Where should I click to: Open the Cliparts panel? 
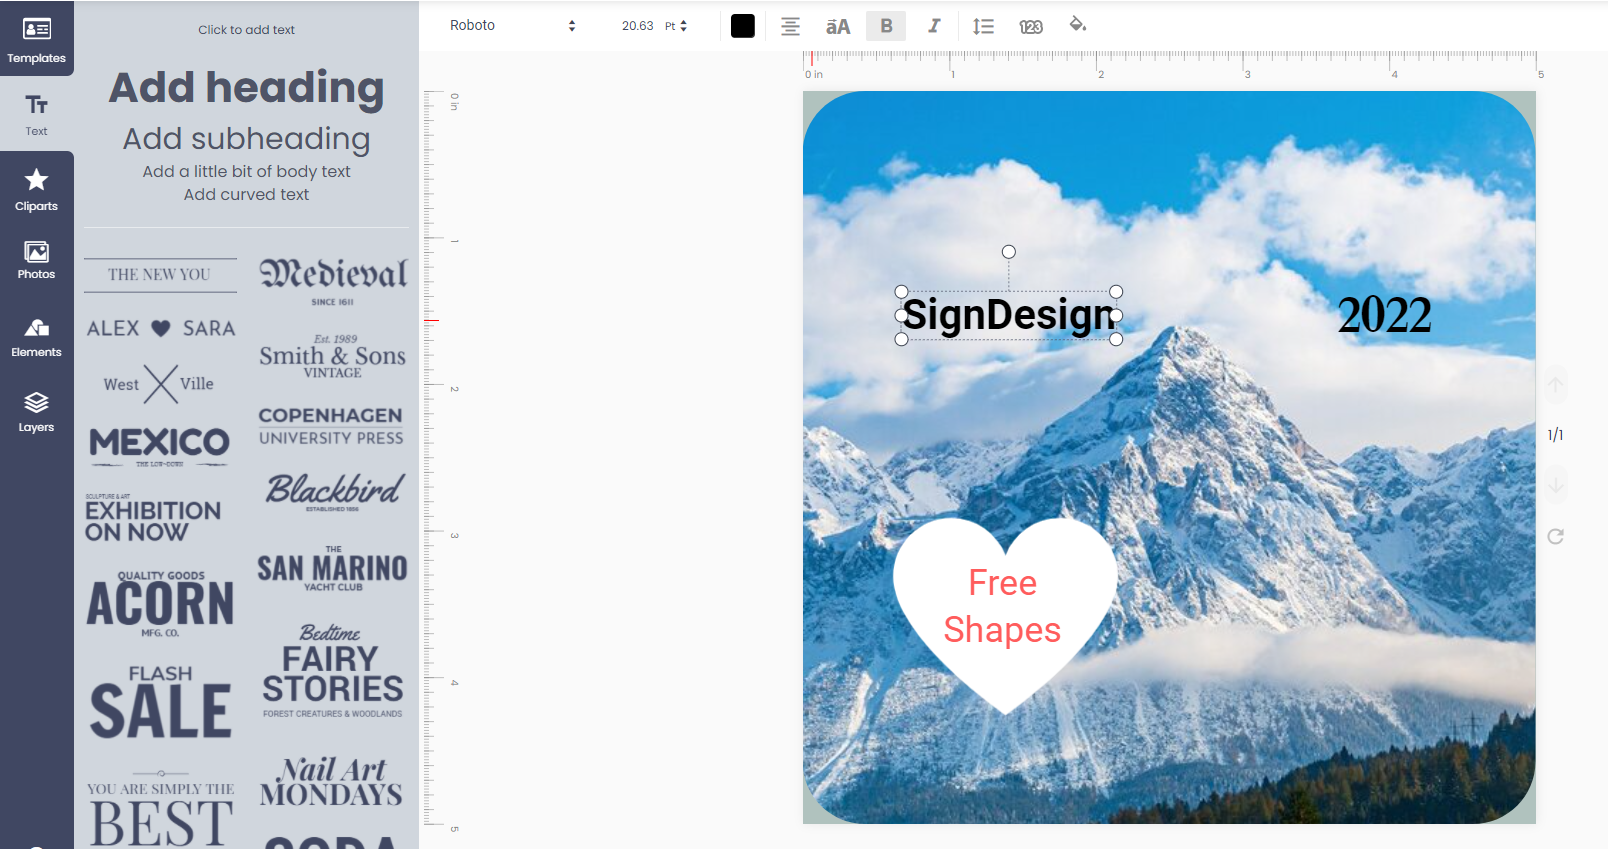point(36,189)
